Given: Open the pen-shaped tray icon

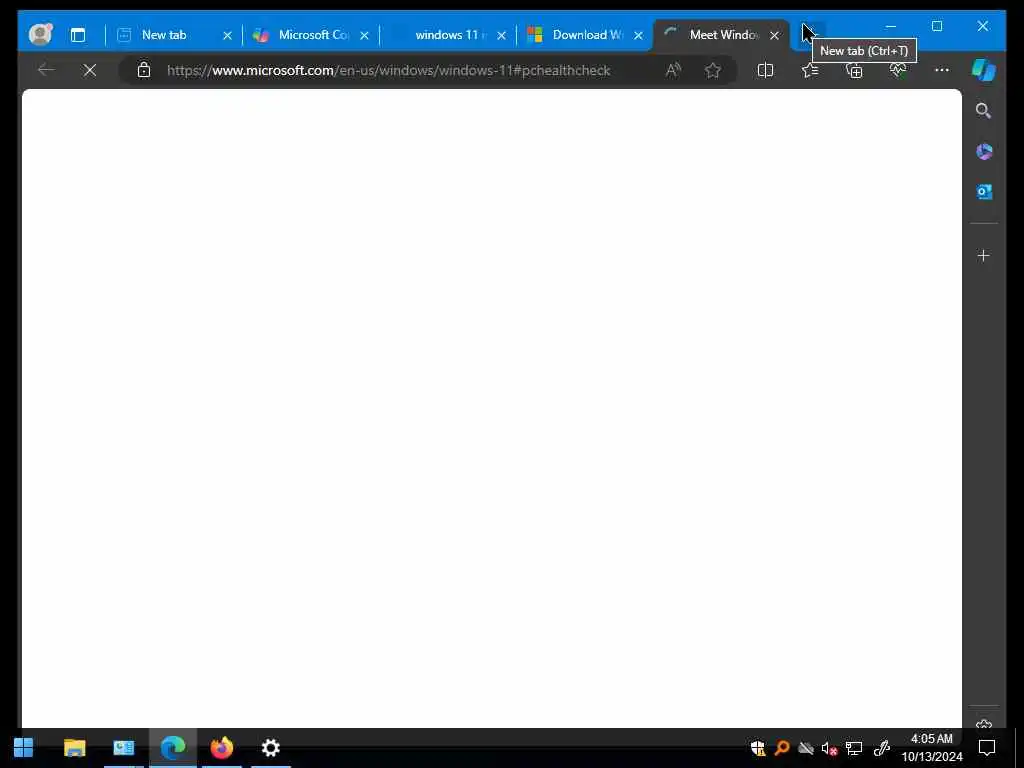Looking at the screenshot, I should pyautogui.click(x=882, y=748).
